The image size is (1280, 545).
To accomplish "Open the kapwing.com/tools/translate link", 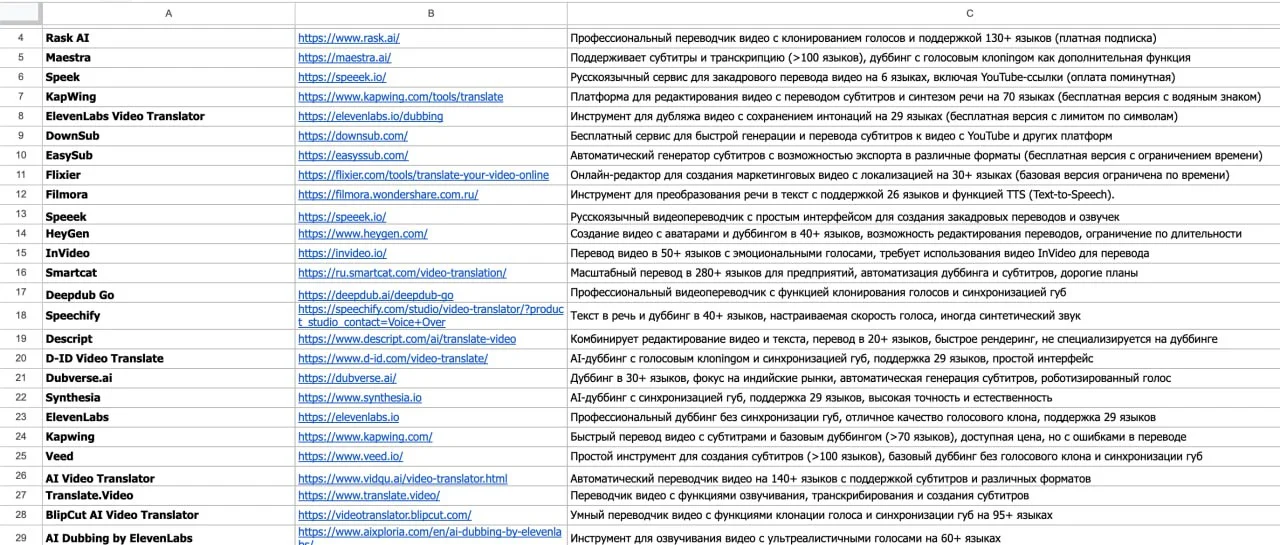I will (x=401, y=97).
